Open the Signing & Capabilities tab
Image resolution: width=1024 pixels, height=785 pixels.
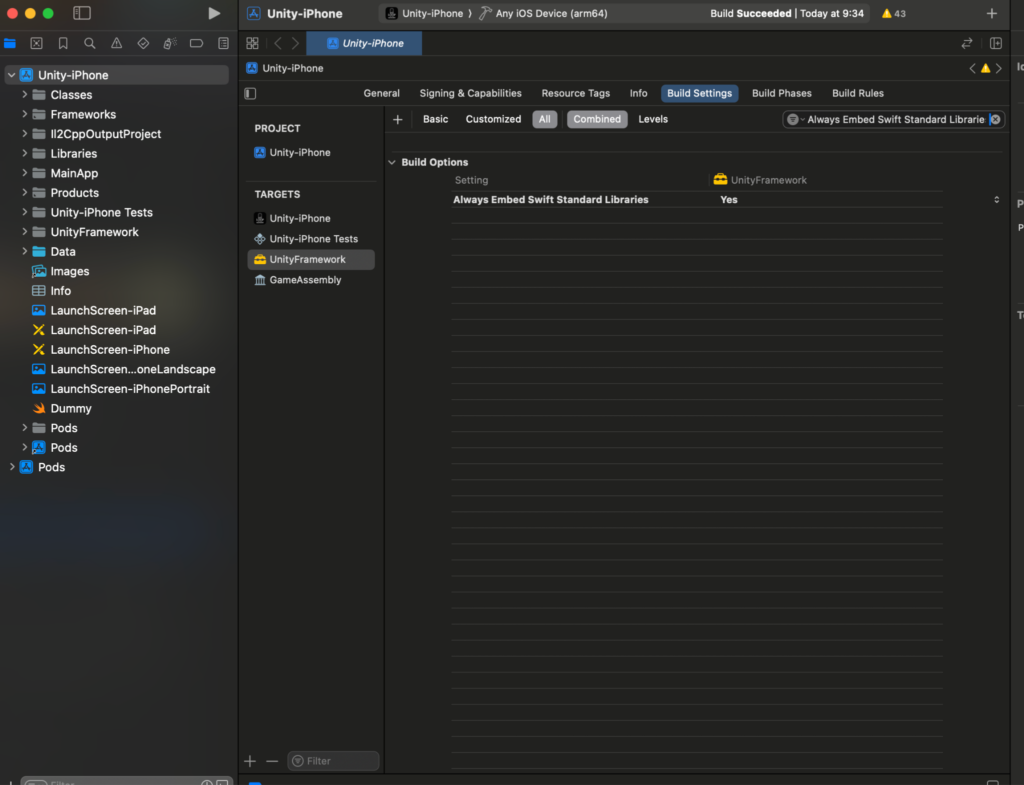coord(470,93)
